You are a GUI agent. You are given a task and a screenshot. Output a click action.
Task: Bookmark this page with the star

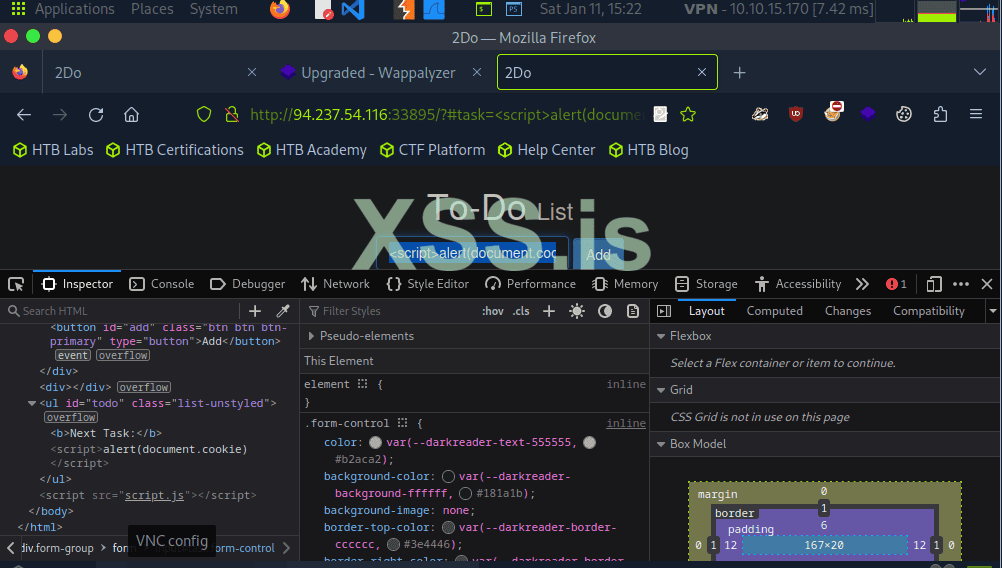[688, 114]
